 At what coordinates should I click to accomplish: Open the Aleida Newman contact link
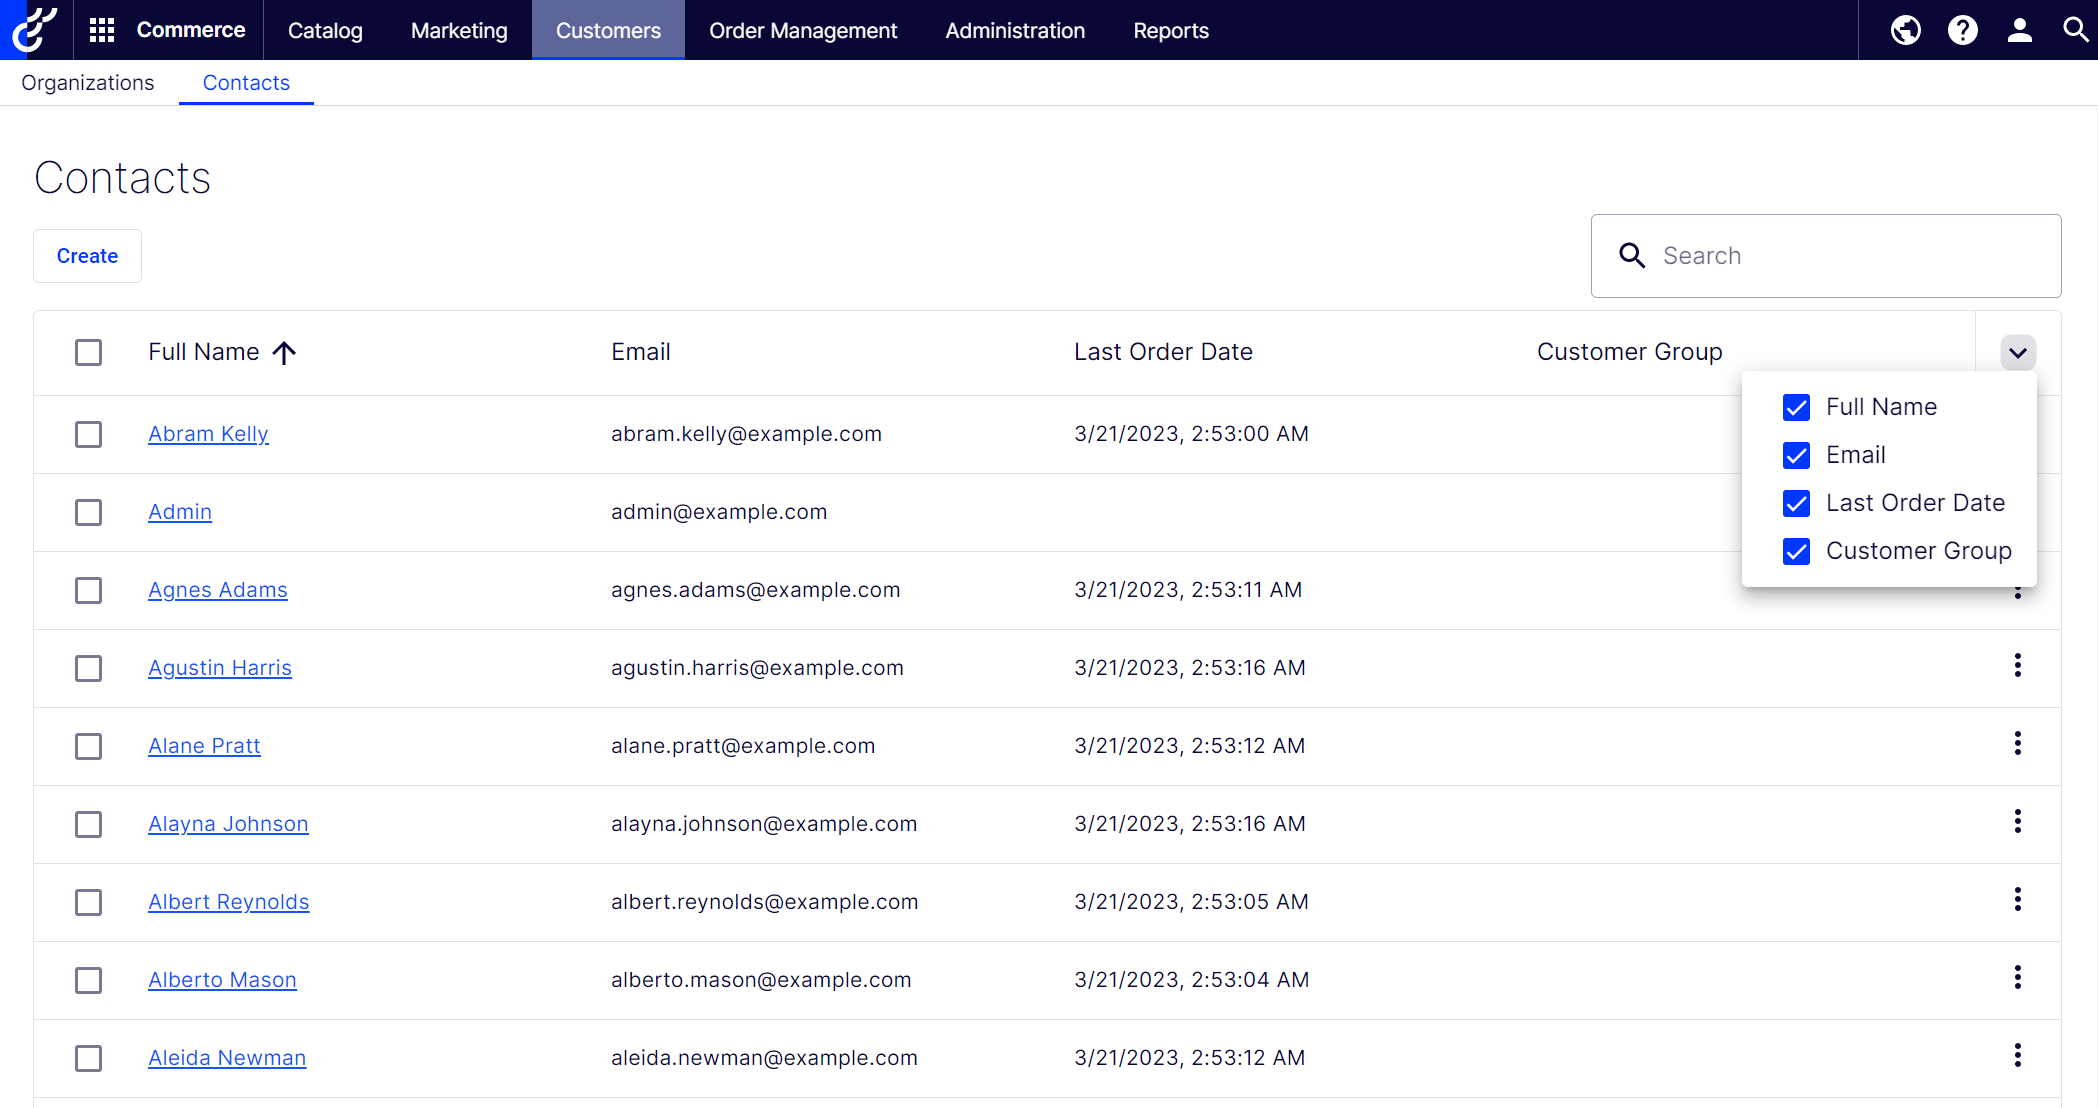(227, 1058)
